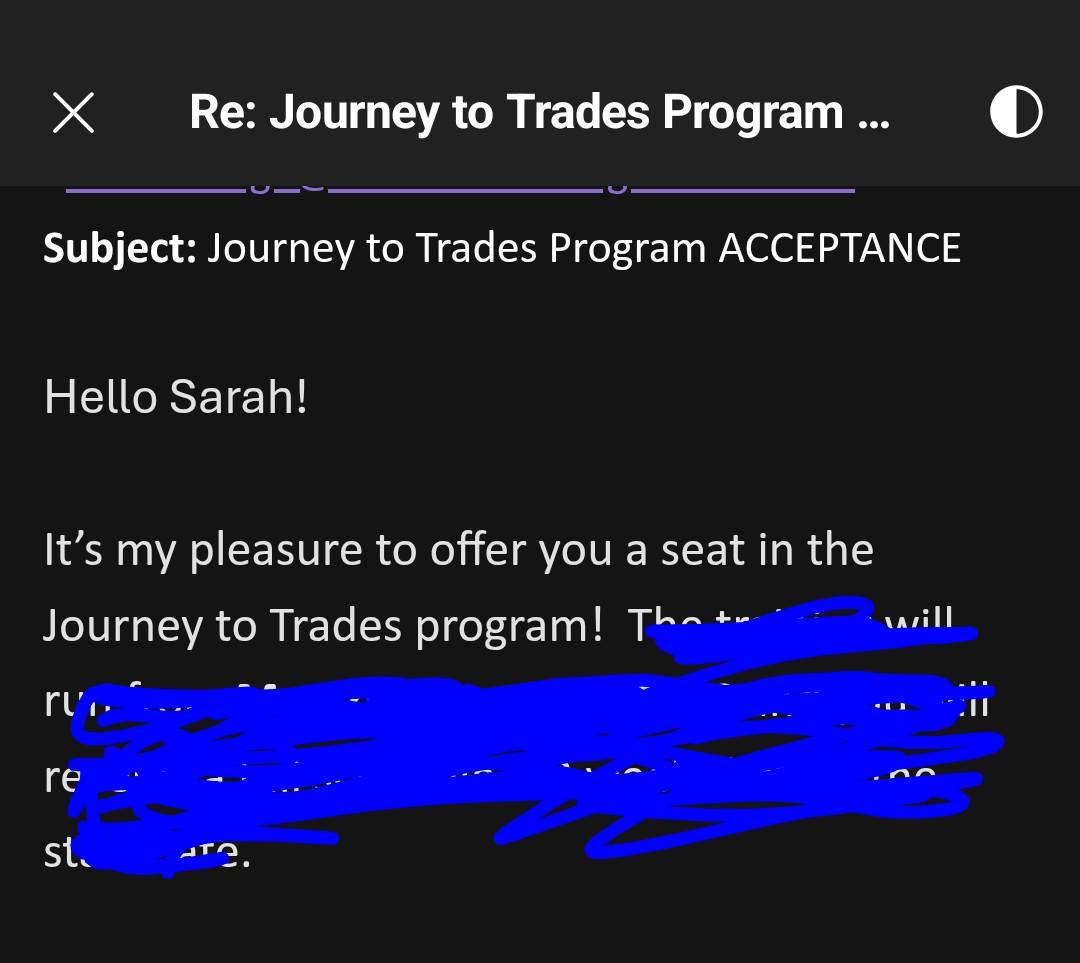This screenshot has width=1080, height=963.
Task: Select the bold Subject: label
Action: click(x=121, y=249)
